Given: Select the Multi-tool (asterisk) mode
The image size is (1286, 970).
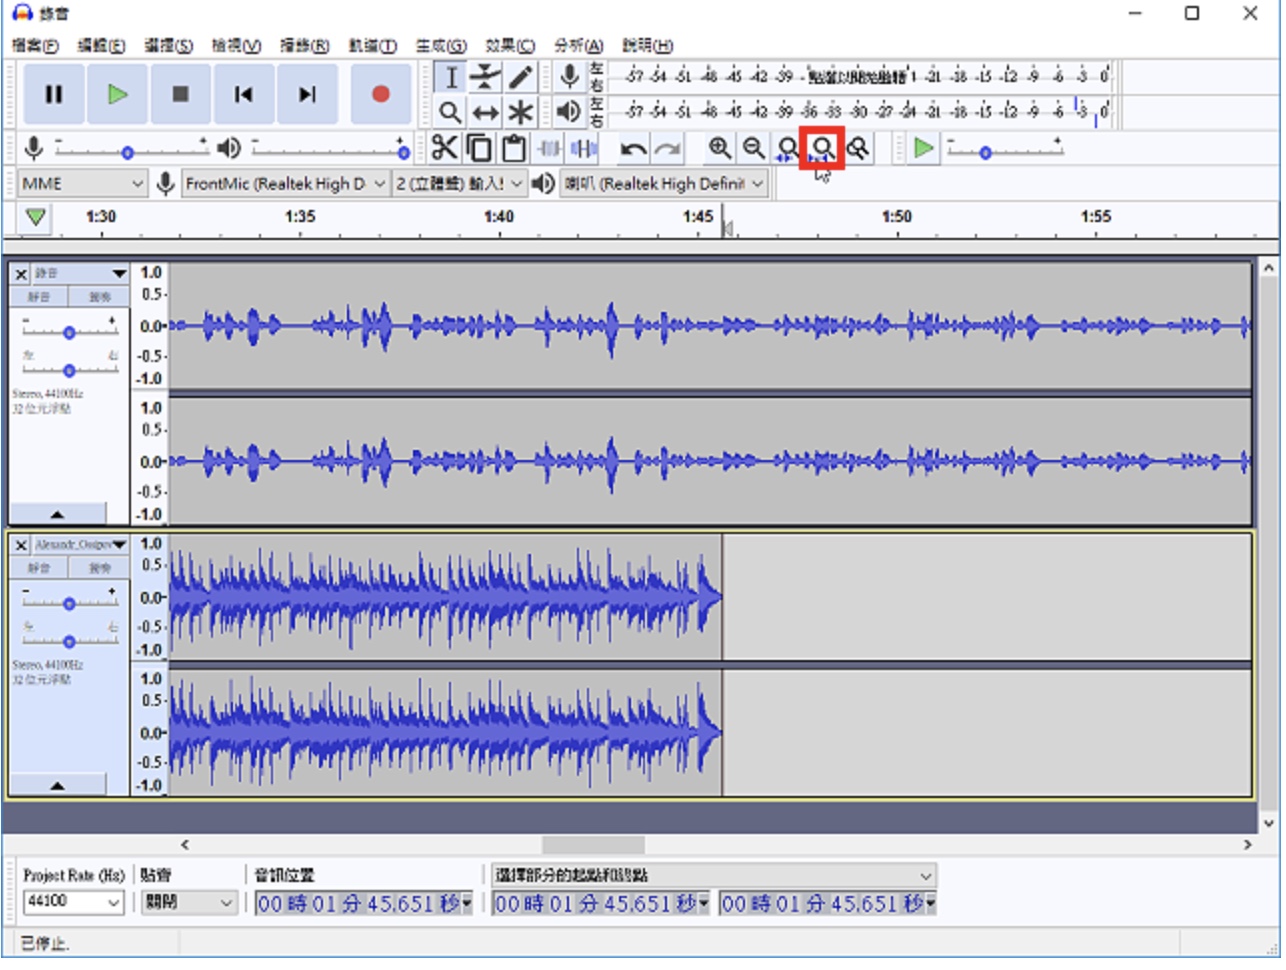Looking at the screenshot, I should (519, 112).
